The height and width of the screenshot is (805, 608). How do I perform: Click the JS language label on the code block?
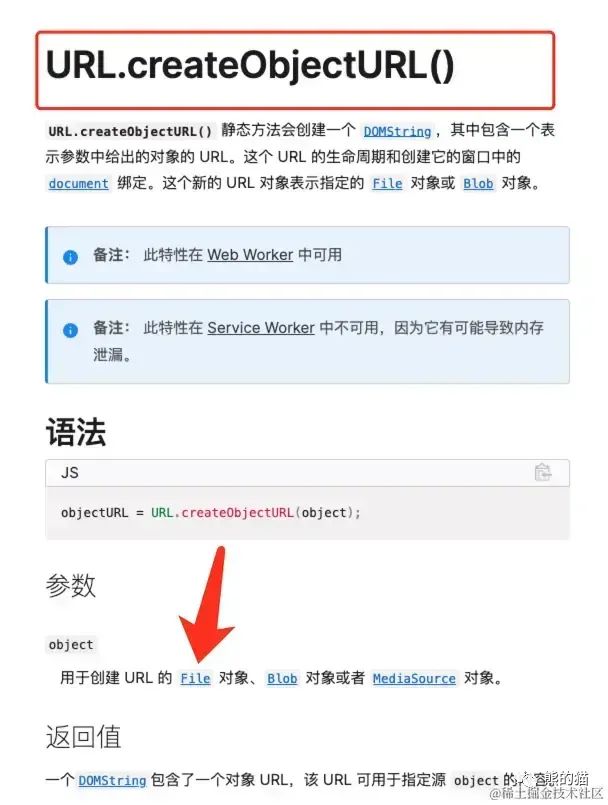pyautogui.click(x=70, y=472)
